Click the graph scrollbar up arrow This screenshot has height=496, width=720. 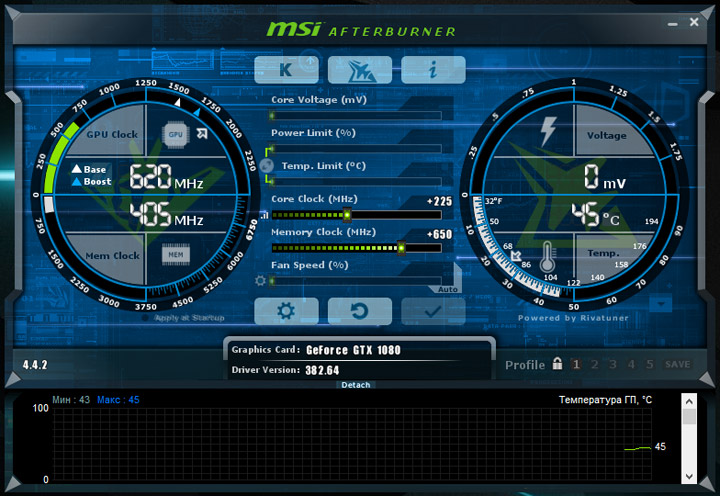(689, 401)
